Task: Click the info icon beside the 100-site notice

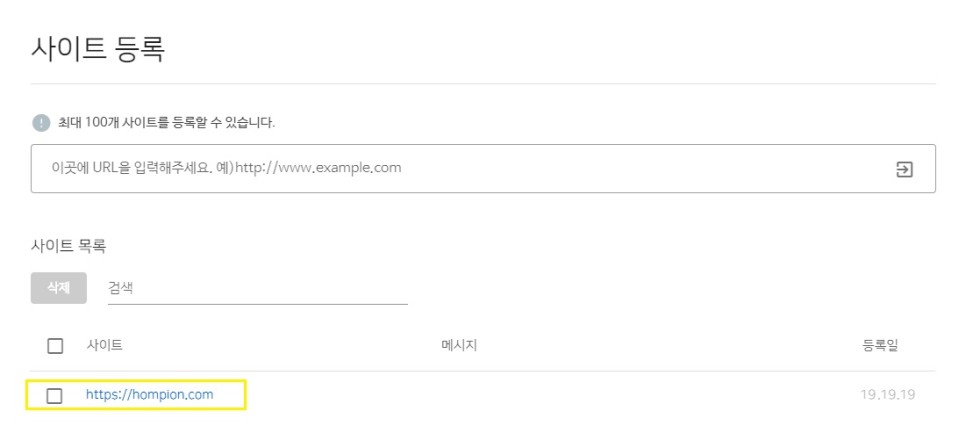Action: tap(40, 123)
